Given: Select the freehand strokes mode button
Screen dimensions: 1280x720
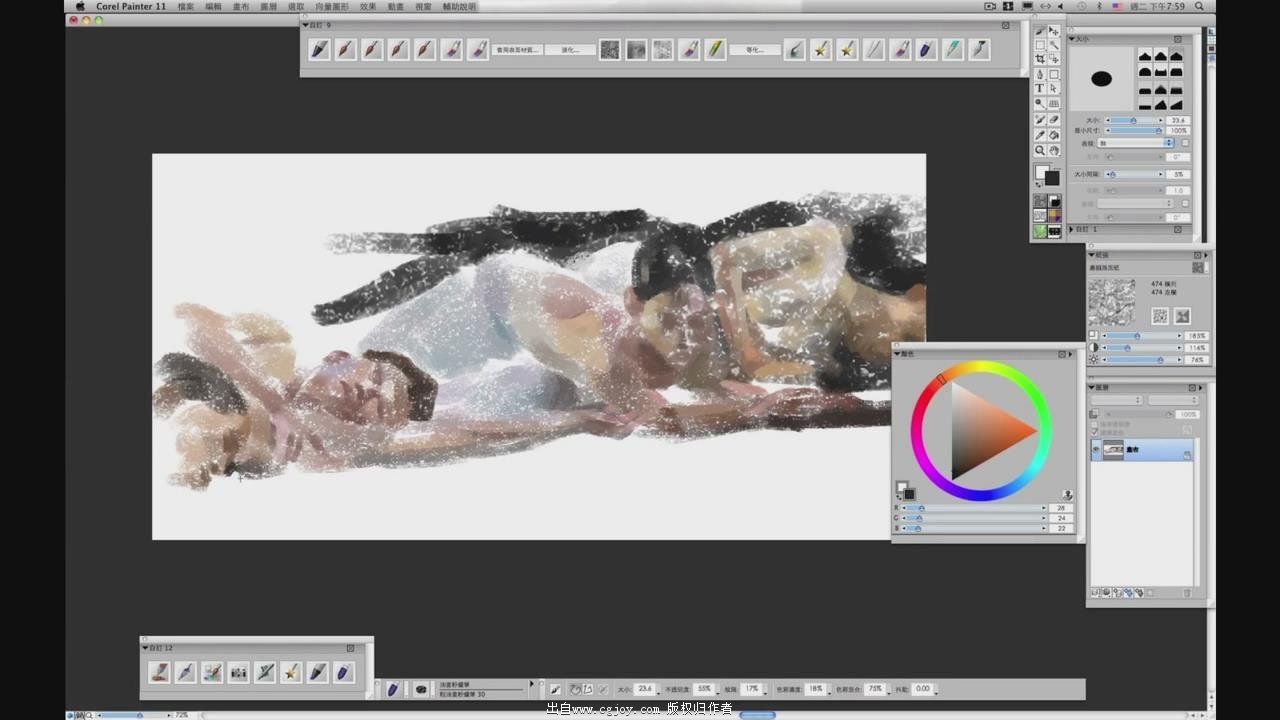Looking at the screenshot, I should (x=575, y=689).
